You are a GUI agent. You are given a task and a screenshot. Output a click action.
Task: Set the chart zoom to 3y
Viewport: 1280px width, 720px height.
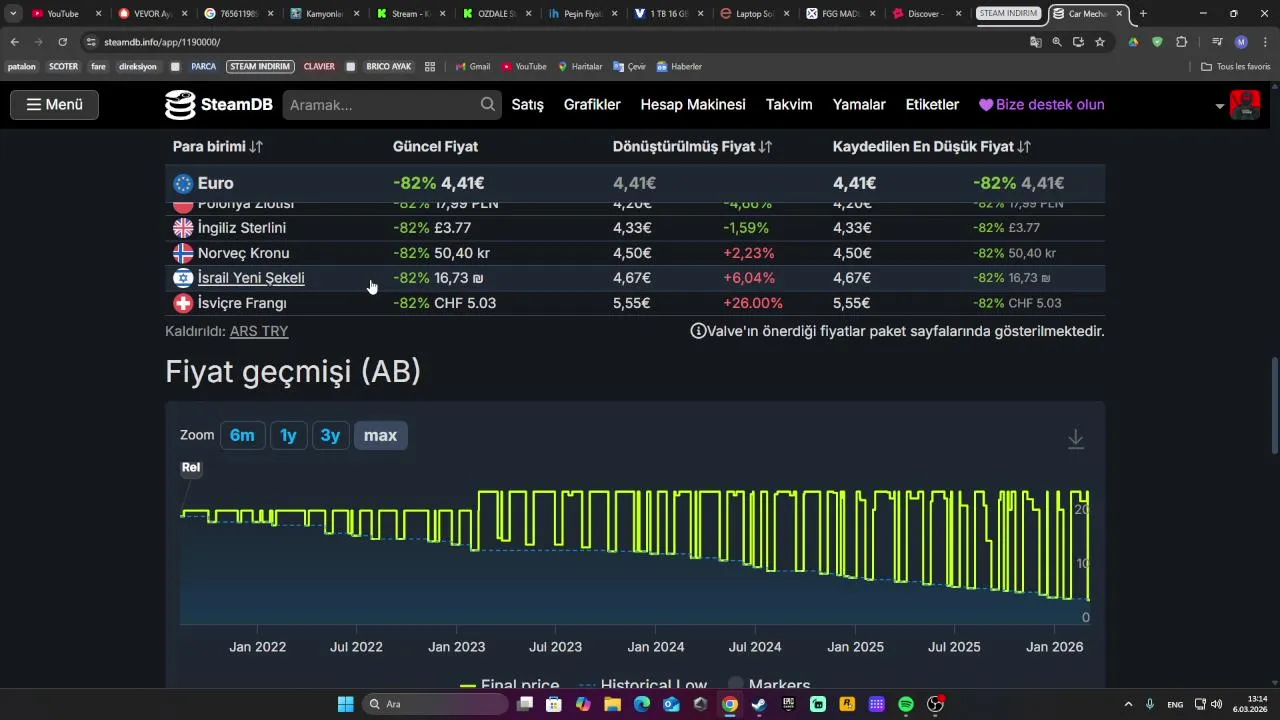coord(330,435)
